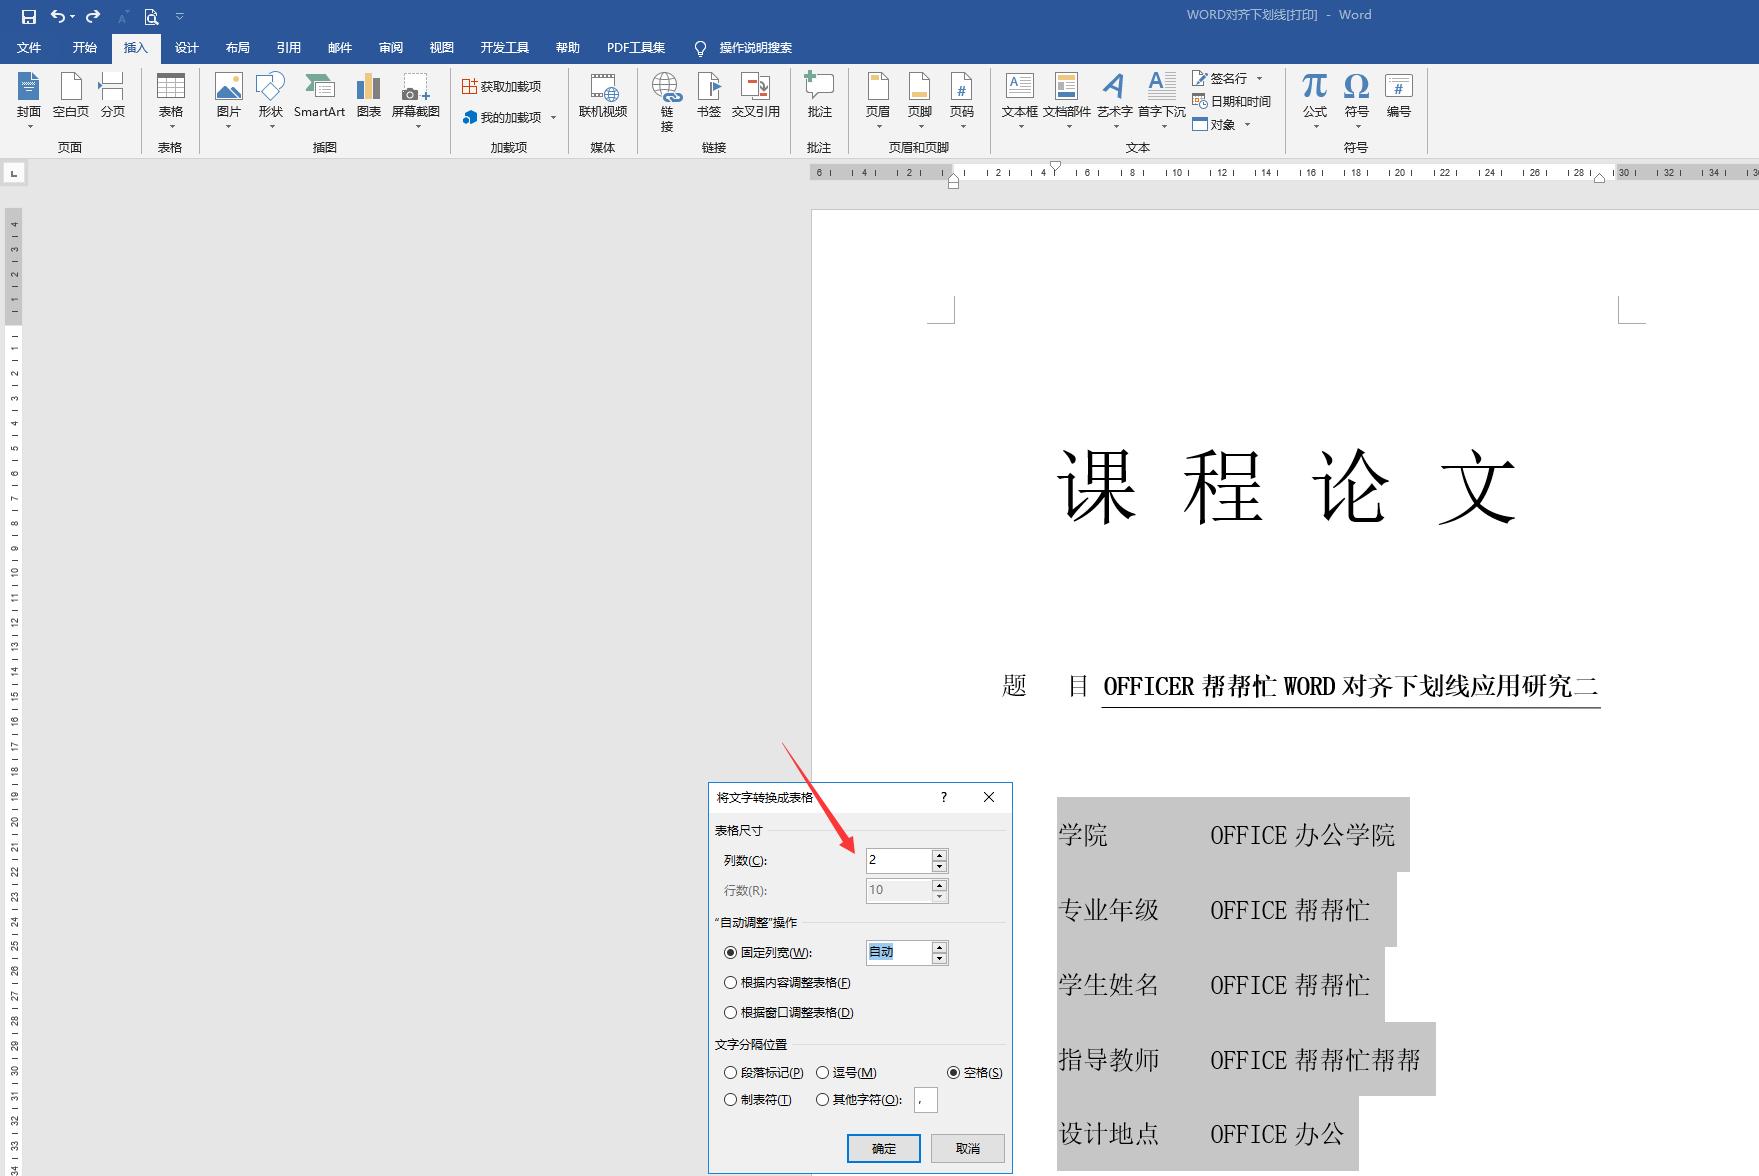Click Get Add-ins (获取加载项)
Screen dimensions: 1759x1176
[502, 87]
